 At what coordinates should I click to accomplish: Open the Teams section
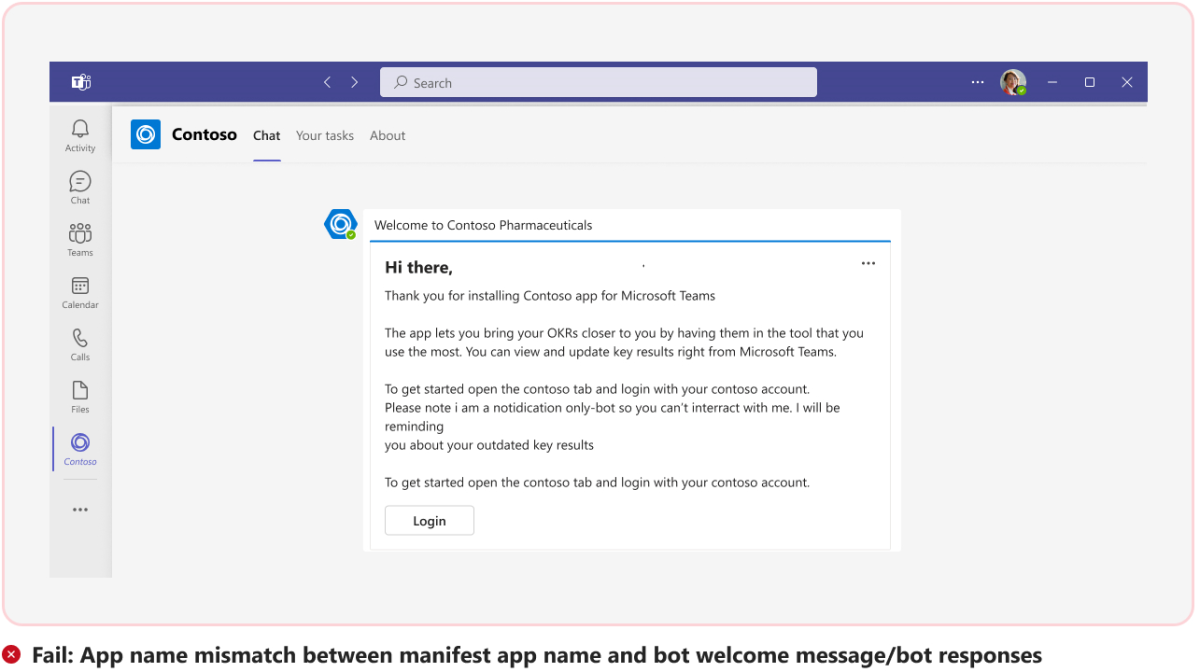point(80,237)
